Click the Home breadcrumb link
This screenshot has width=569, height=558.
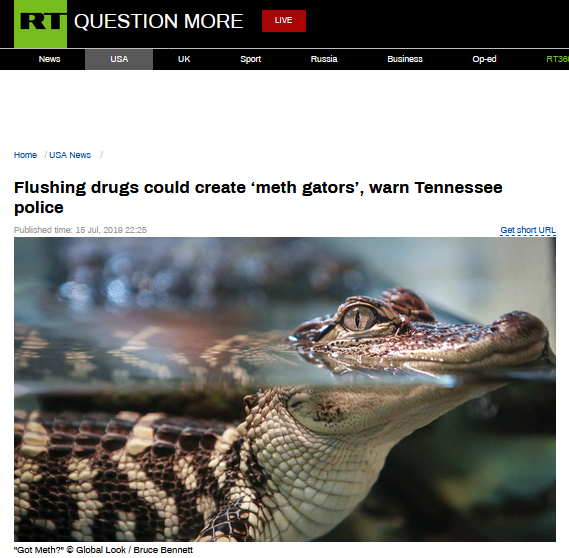(x=25, y=155)
